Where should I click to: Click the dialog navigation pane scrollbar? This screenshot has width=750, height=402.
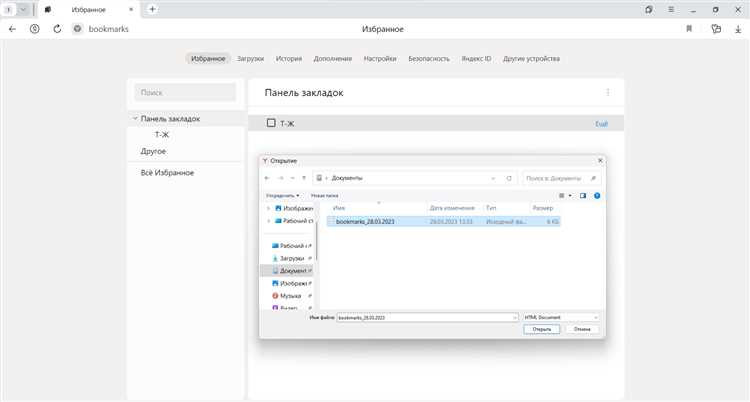pos(316,242)
